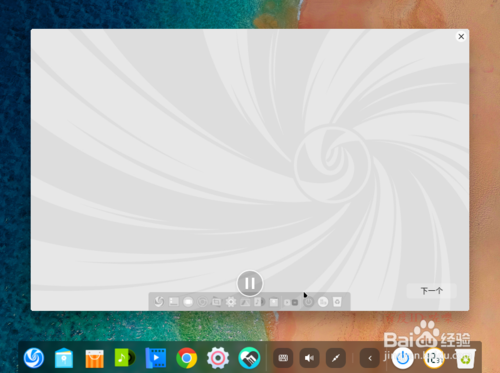
Task: Open the file manager dock icon
Action: [x=64, y=358]
